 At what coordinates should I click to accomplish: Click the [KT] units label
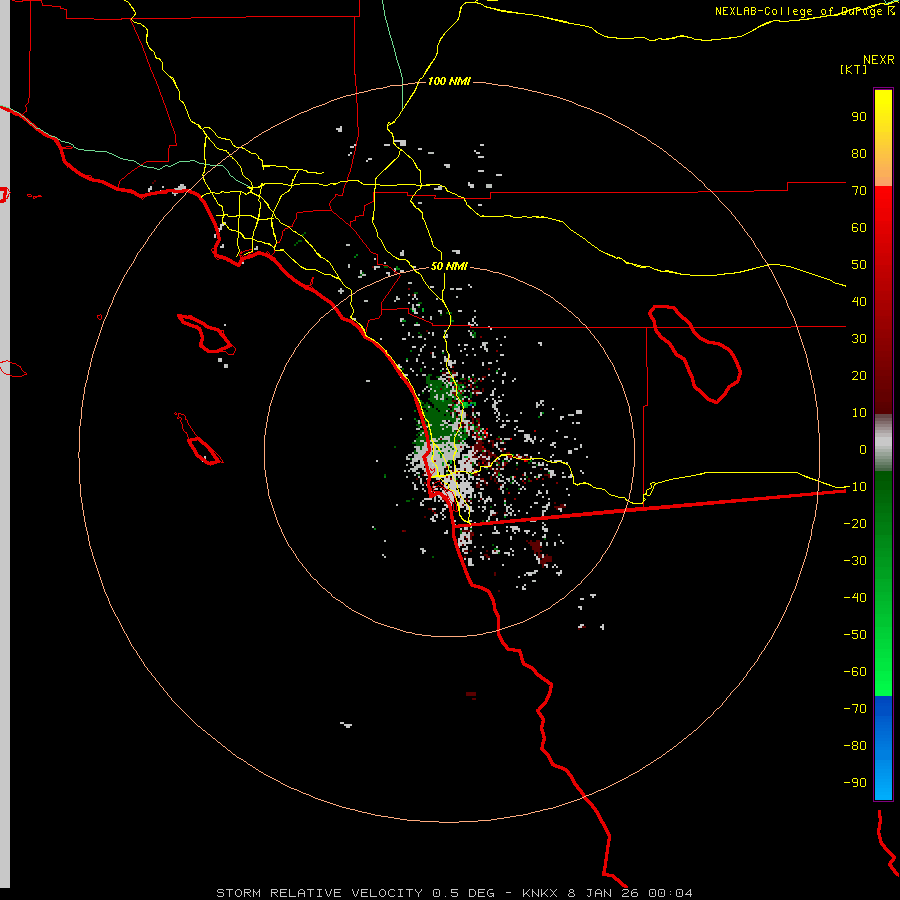pyautogui.click(x=854, y=69)
